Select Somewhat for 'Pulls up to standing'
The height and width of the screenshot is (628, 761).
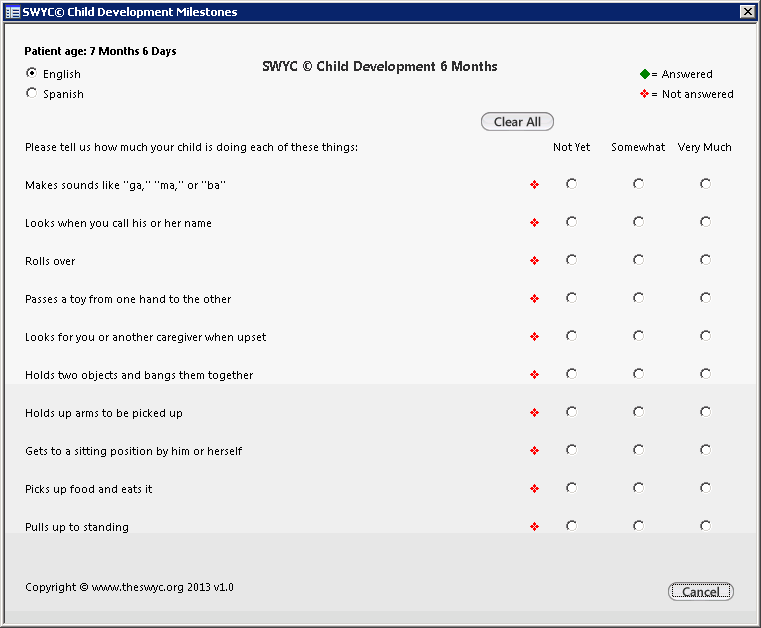[x=638, y=526]
